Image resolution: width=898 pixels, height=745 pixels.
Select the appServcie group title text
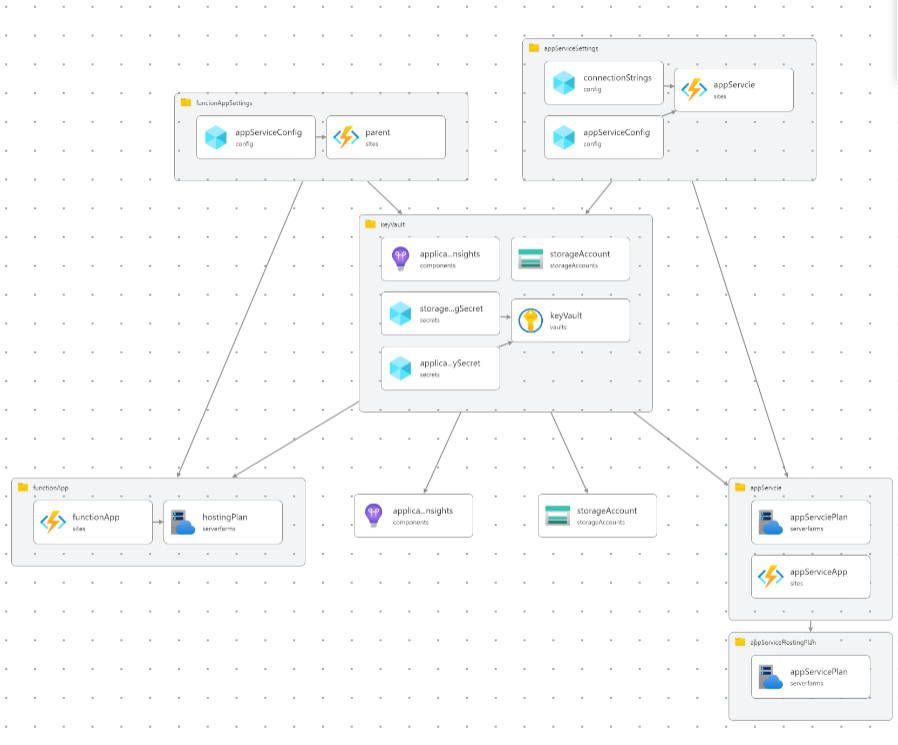click(766, 488)
